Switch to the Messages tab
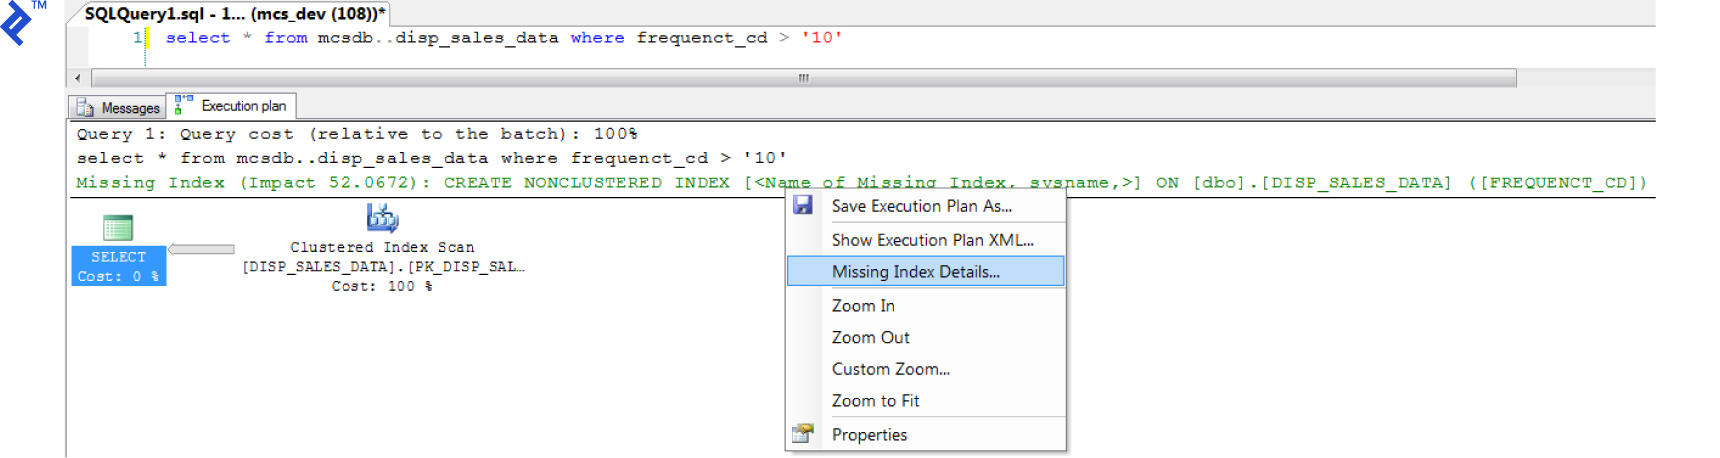Image resolution: width=1720 pixels, height=458 pixels. tap(117, 107)
